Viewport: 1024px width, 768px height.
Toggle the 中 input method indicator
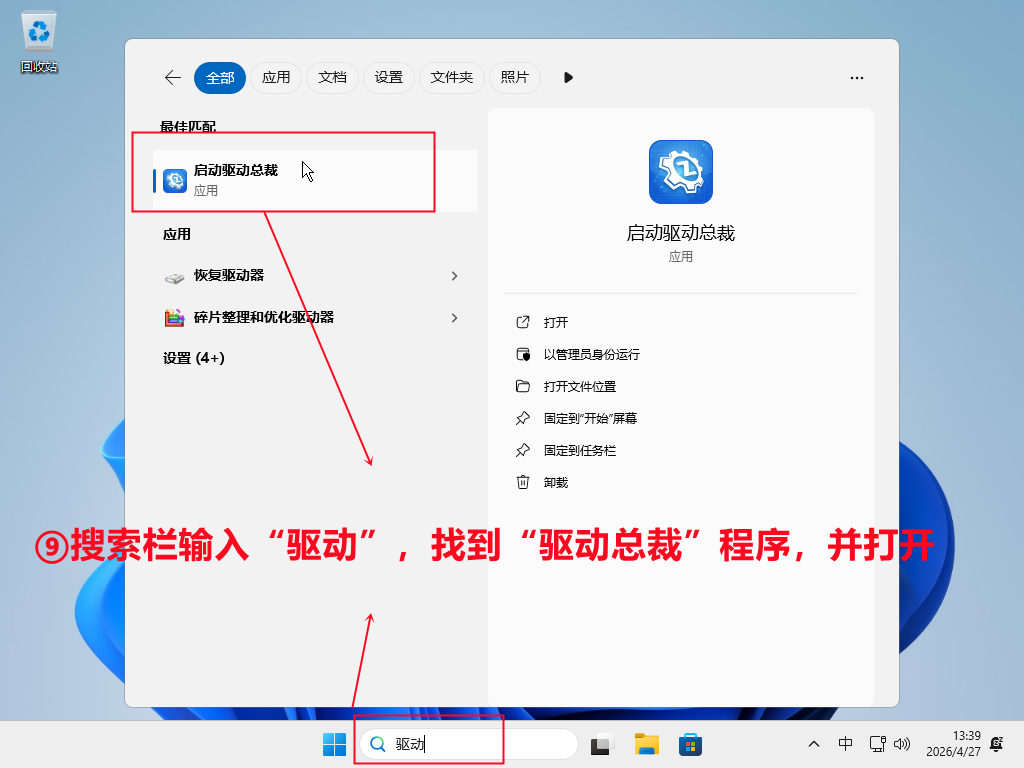[x=845, y=744]
